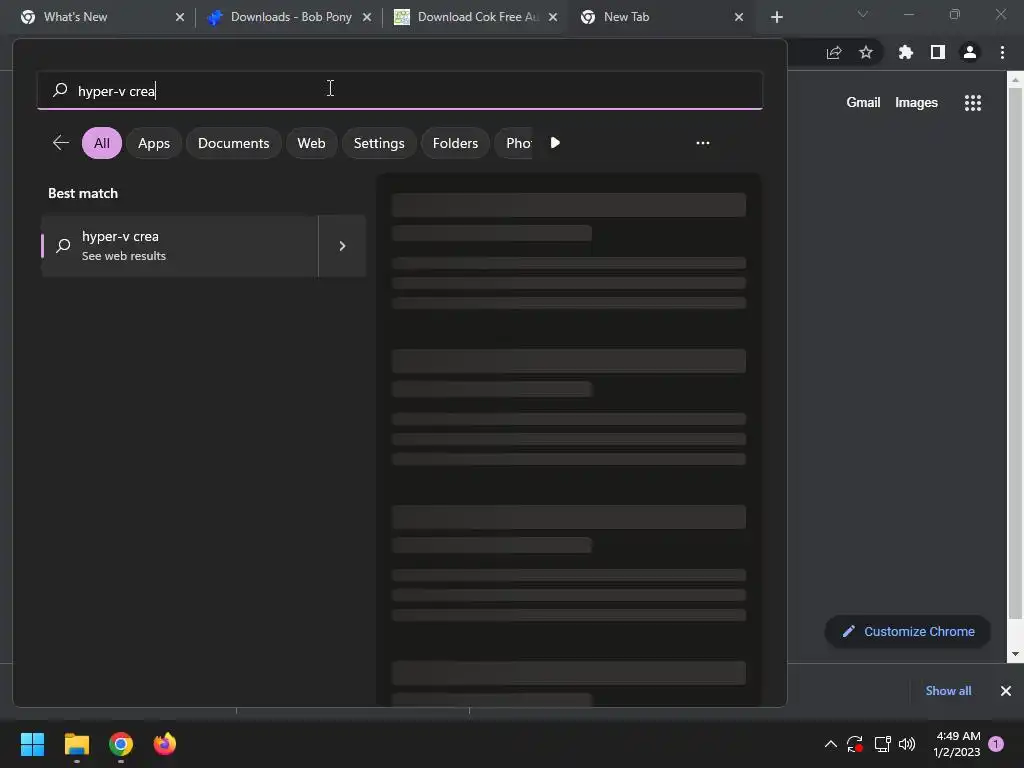Open Chrome's three-dot menu
The image size is (1024, 768).
coord(1002,52)
